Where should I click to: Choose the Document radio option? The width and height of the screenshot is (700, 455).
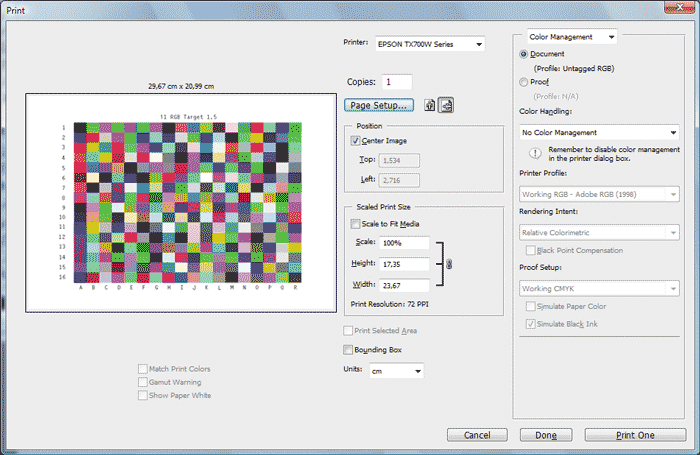526,53
